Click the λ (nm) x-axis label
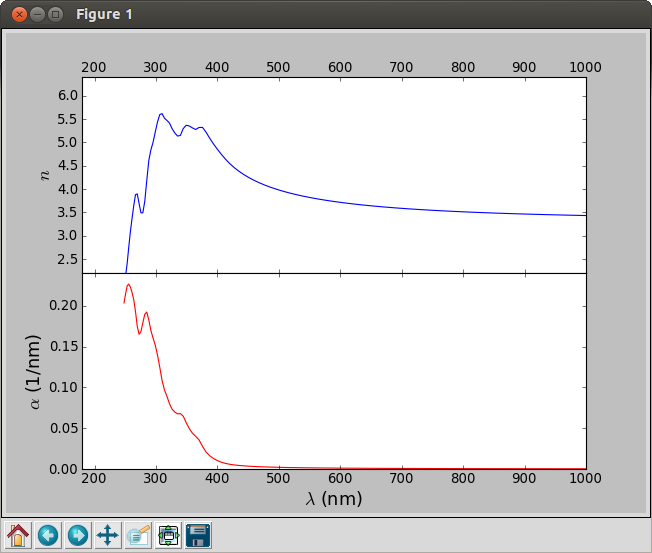 click(x=333, y=498)
